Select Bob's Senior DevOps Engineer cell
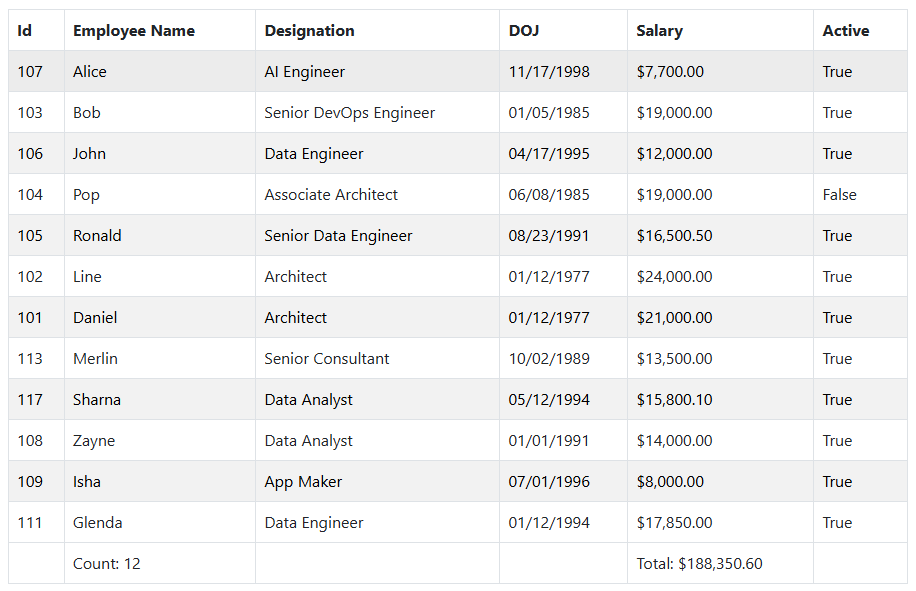 [x=349, y=113]
